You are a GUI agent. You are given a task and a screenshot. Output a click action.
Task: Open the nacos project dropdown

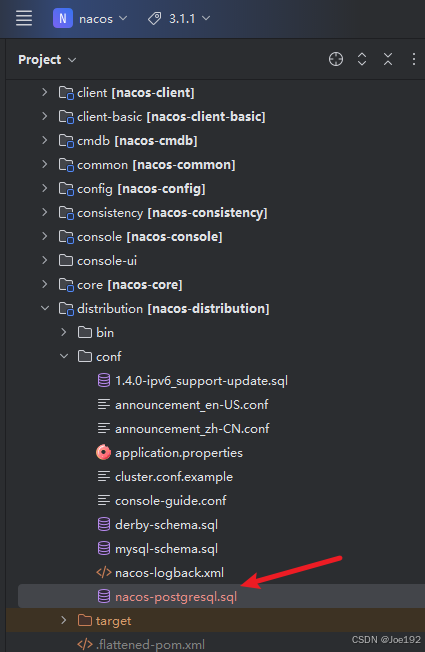[x=103, y=19]
